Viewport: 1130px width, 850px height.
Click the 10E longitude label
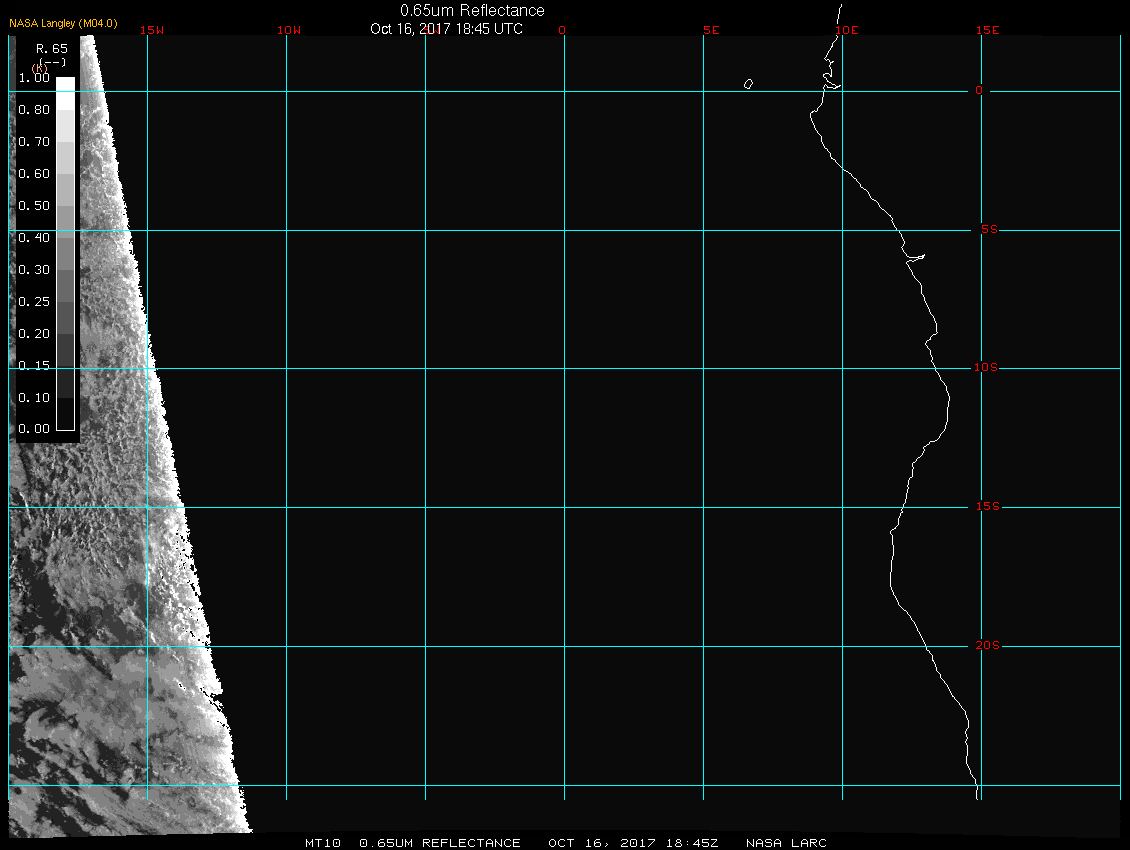coord(846,30)
